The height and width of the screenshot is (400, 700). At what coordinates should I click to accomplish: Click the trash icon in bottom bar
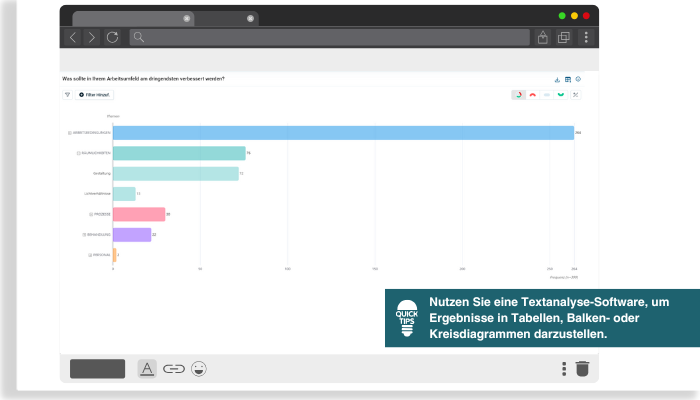pos(582,368)
